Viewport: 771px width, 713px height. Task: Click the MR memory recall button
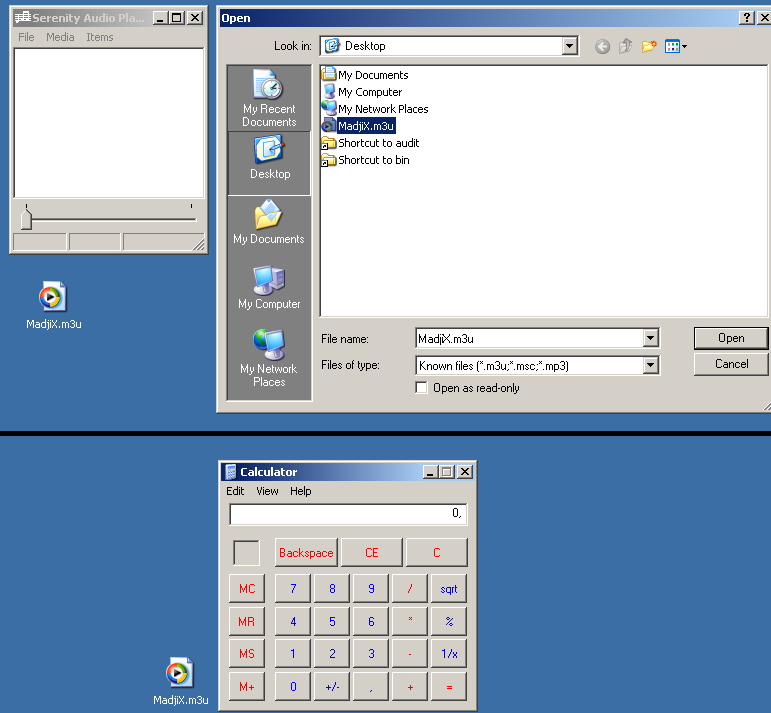tap(247, 622)
